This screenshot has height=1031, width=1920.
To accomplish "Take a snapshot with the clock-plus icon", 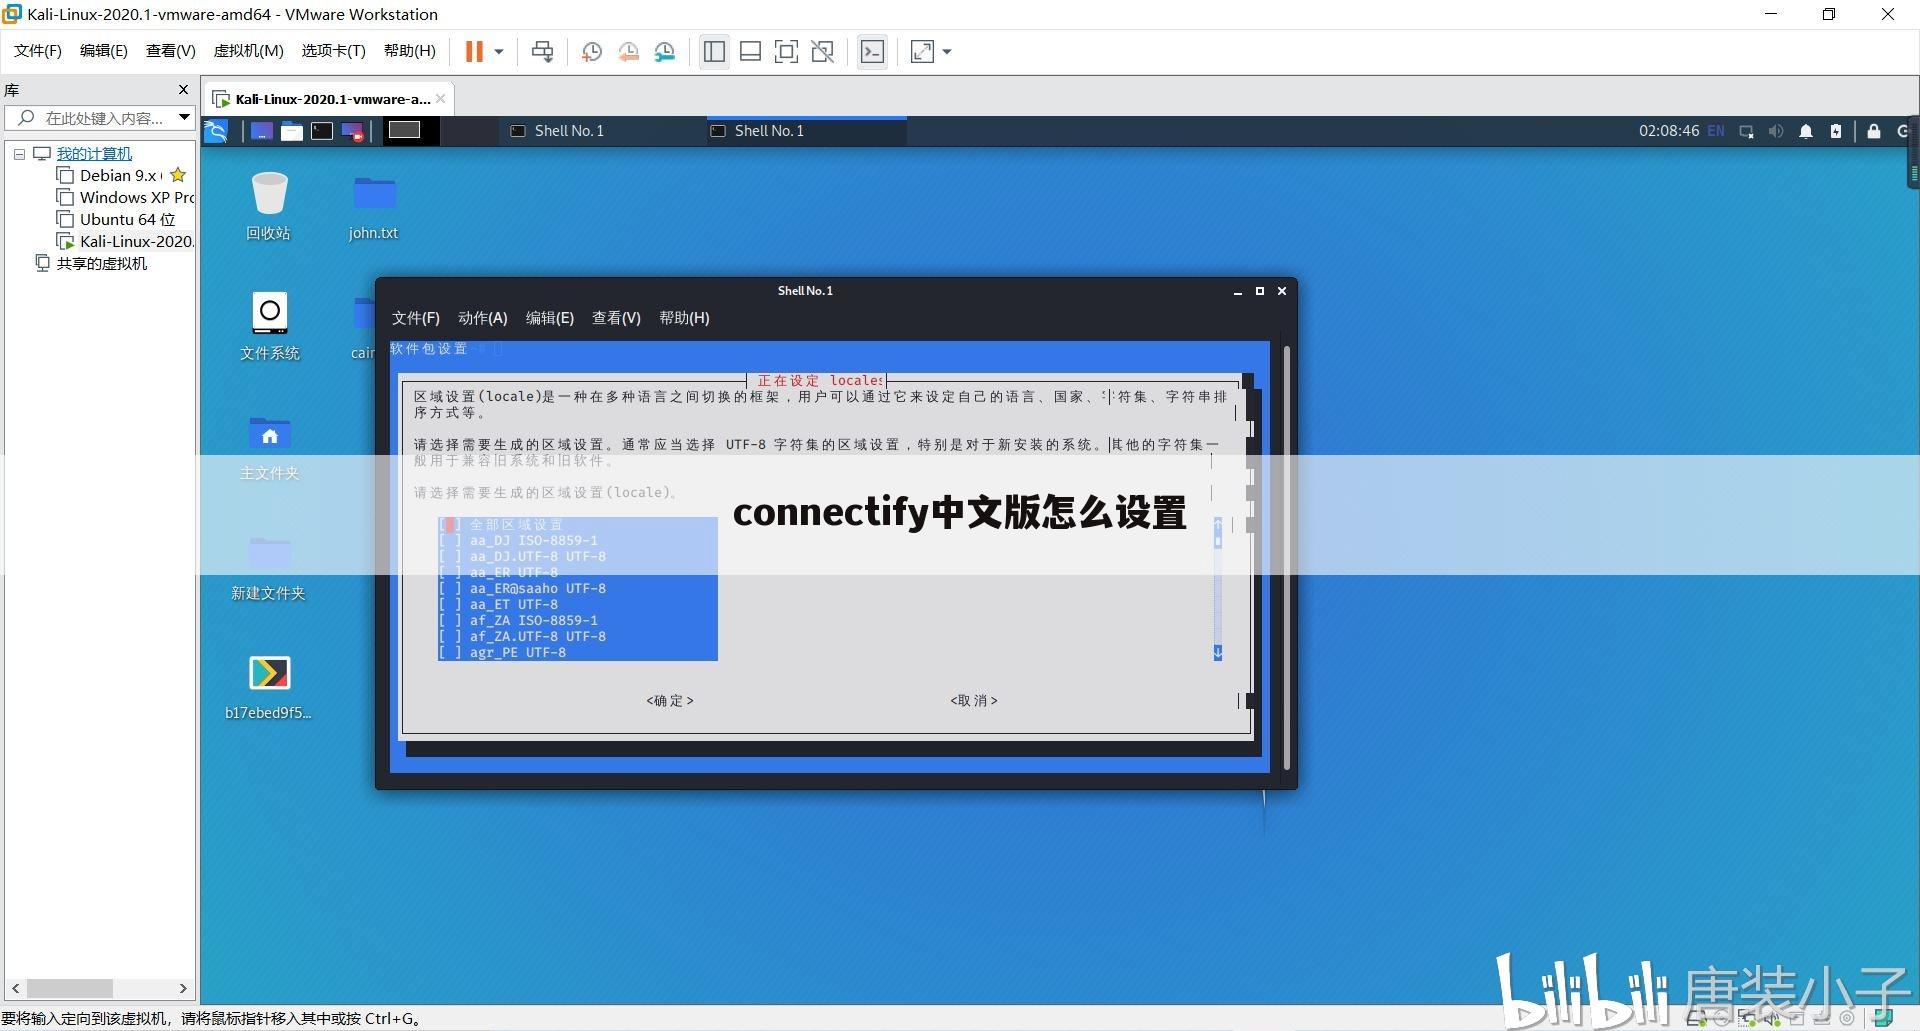I will tap(591, 51).
